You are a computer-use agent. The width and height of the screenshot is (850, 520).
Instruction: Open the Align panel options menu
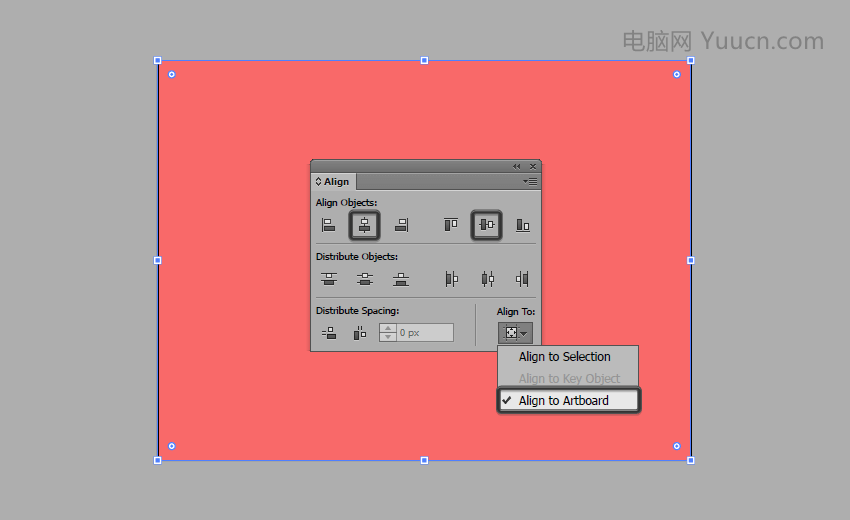(x=530, y=182)
